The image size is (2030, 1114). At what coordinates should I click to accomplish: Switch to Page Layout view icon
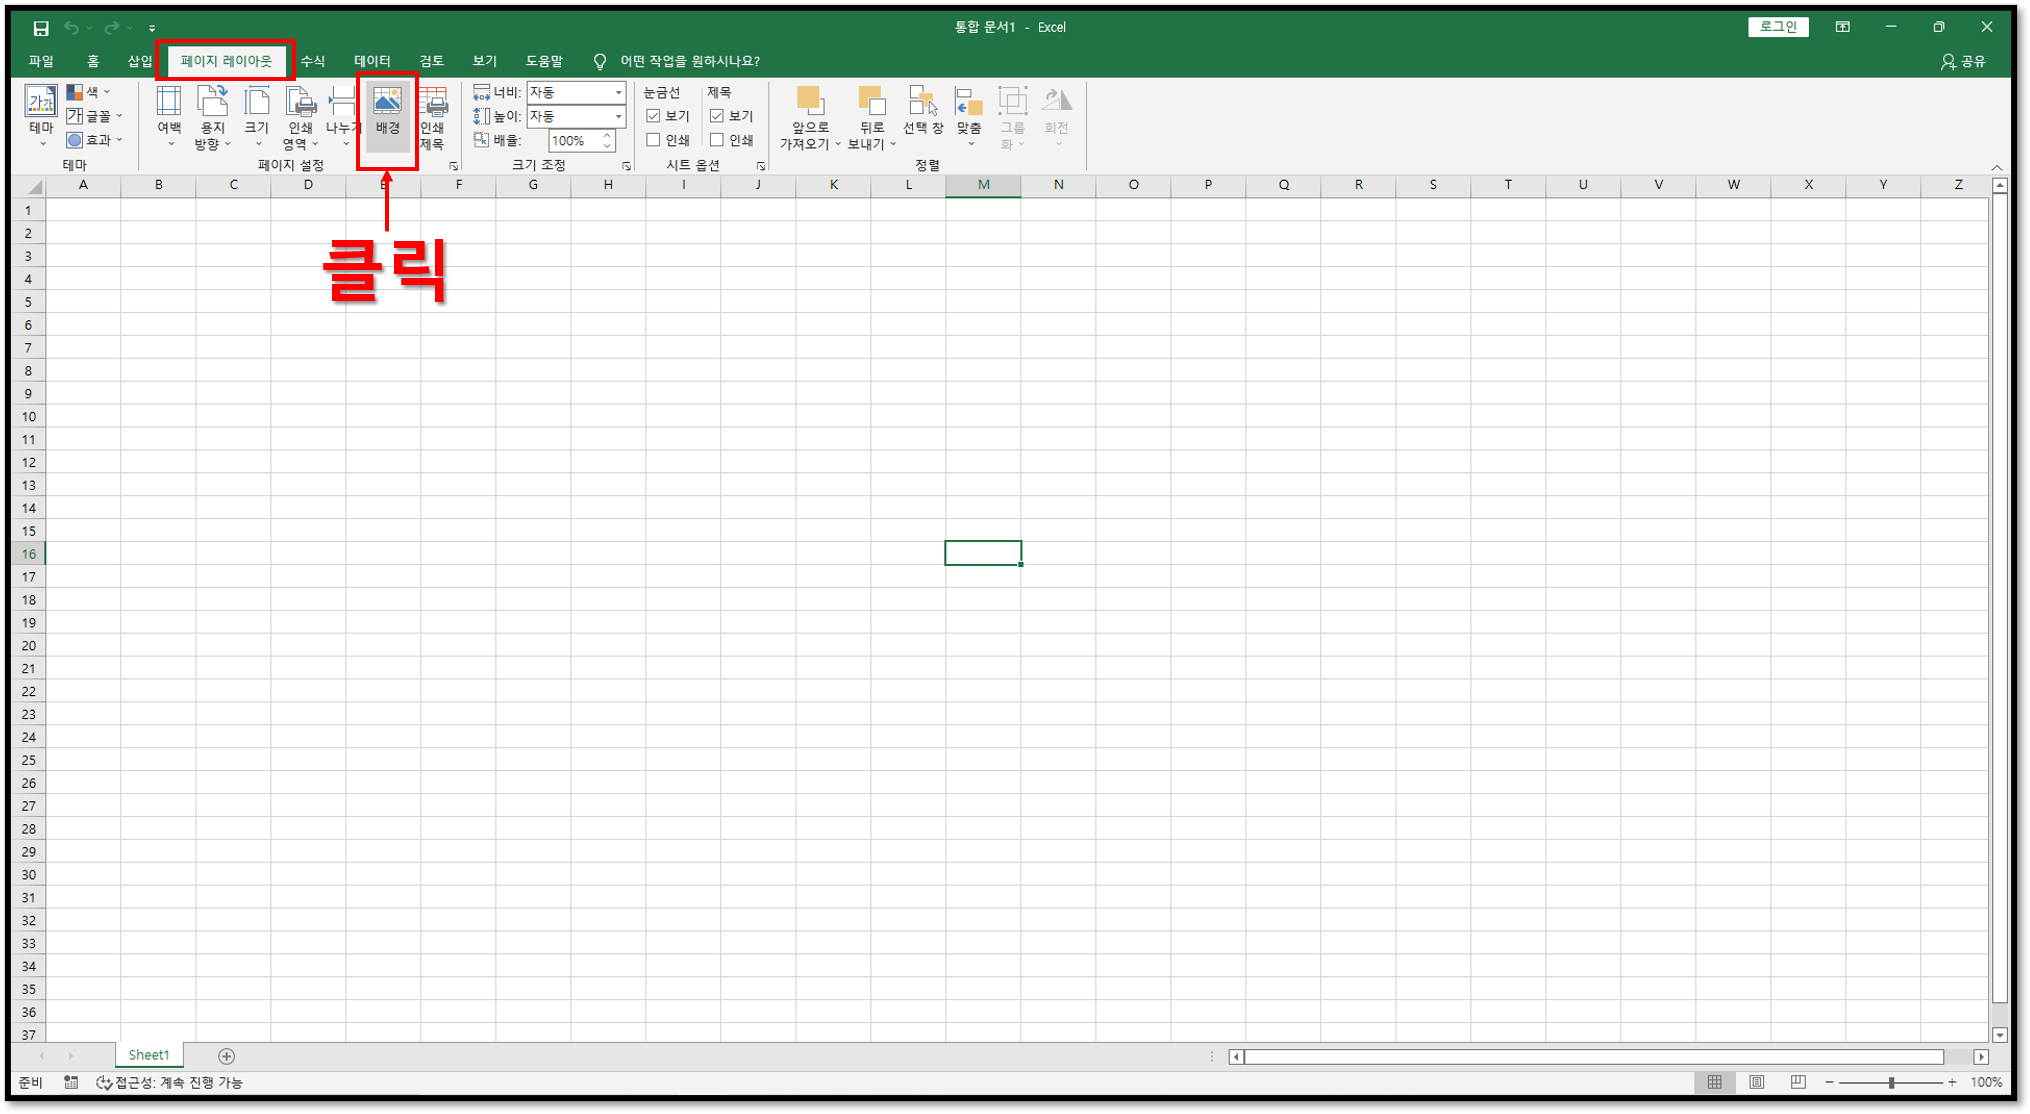(1757, 1082)
